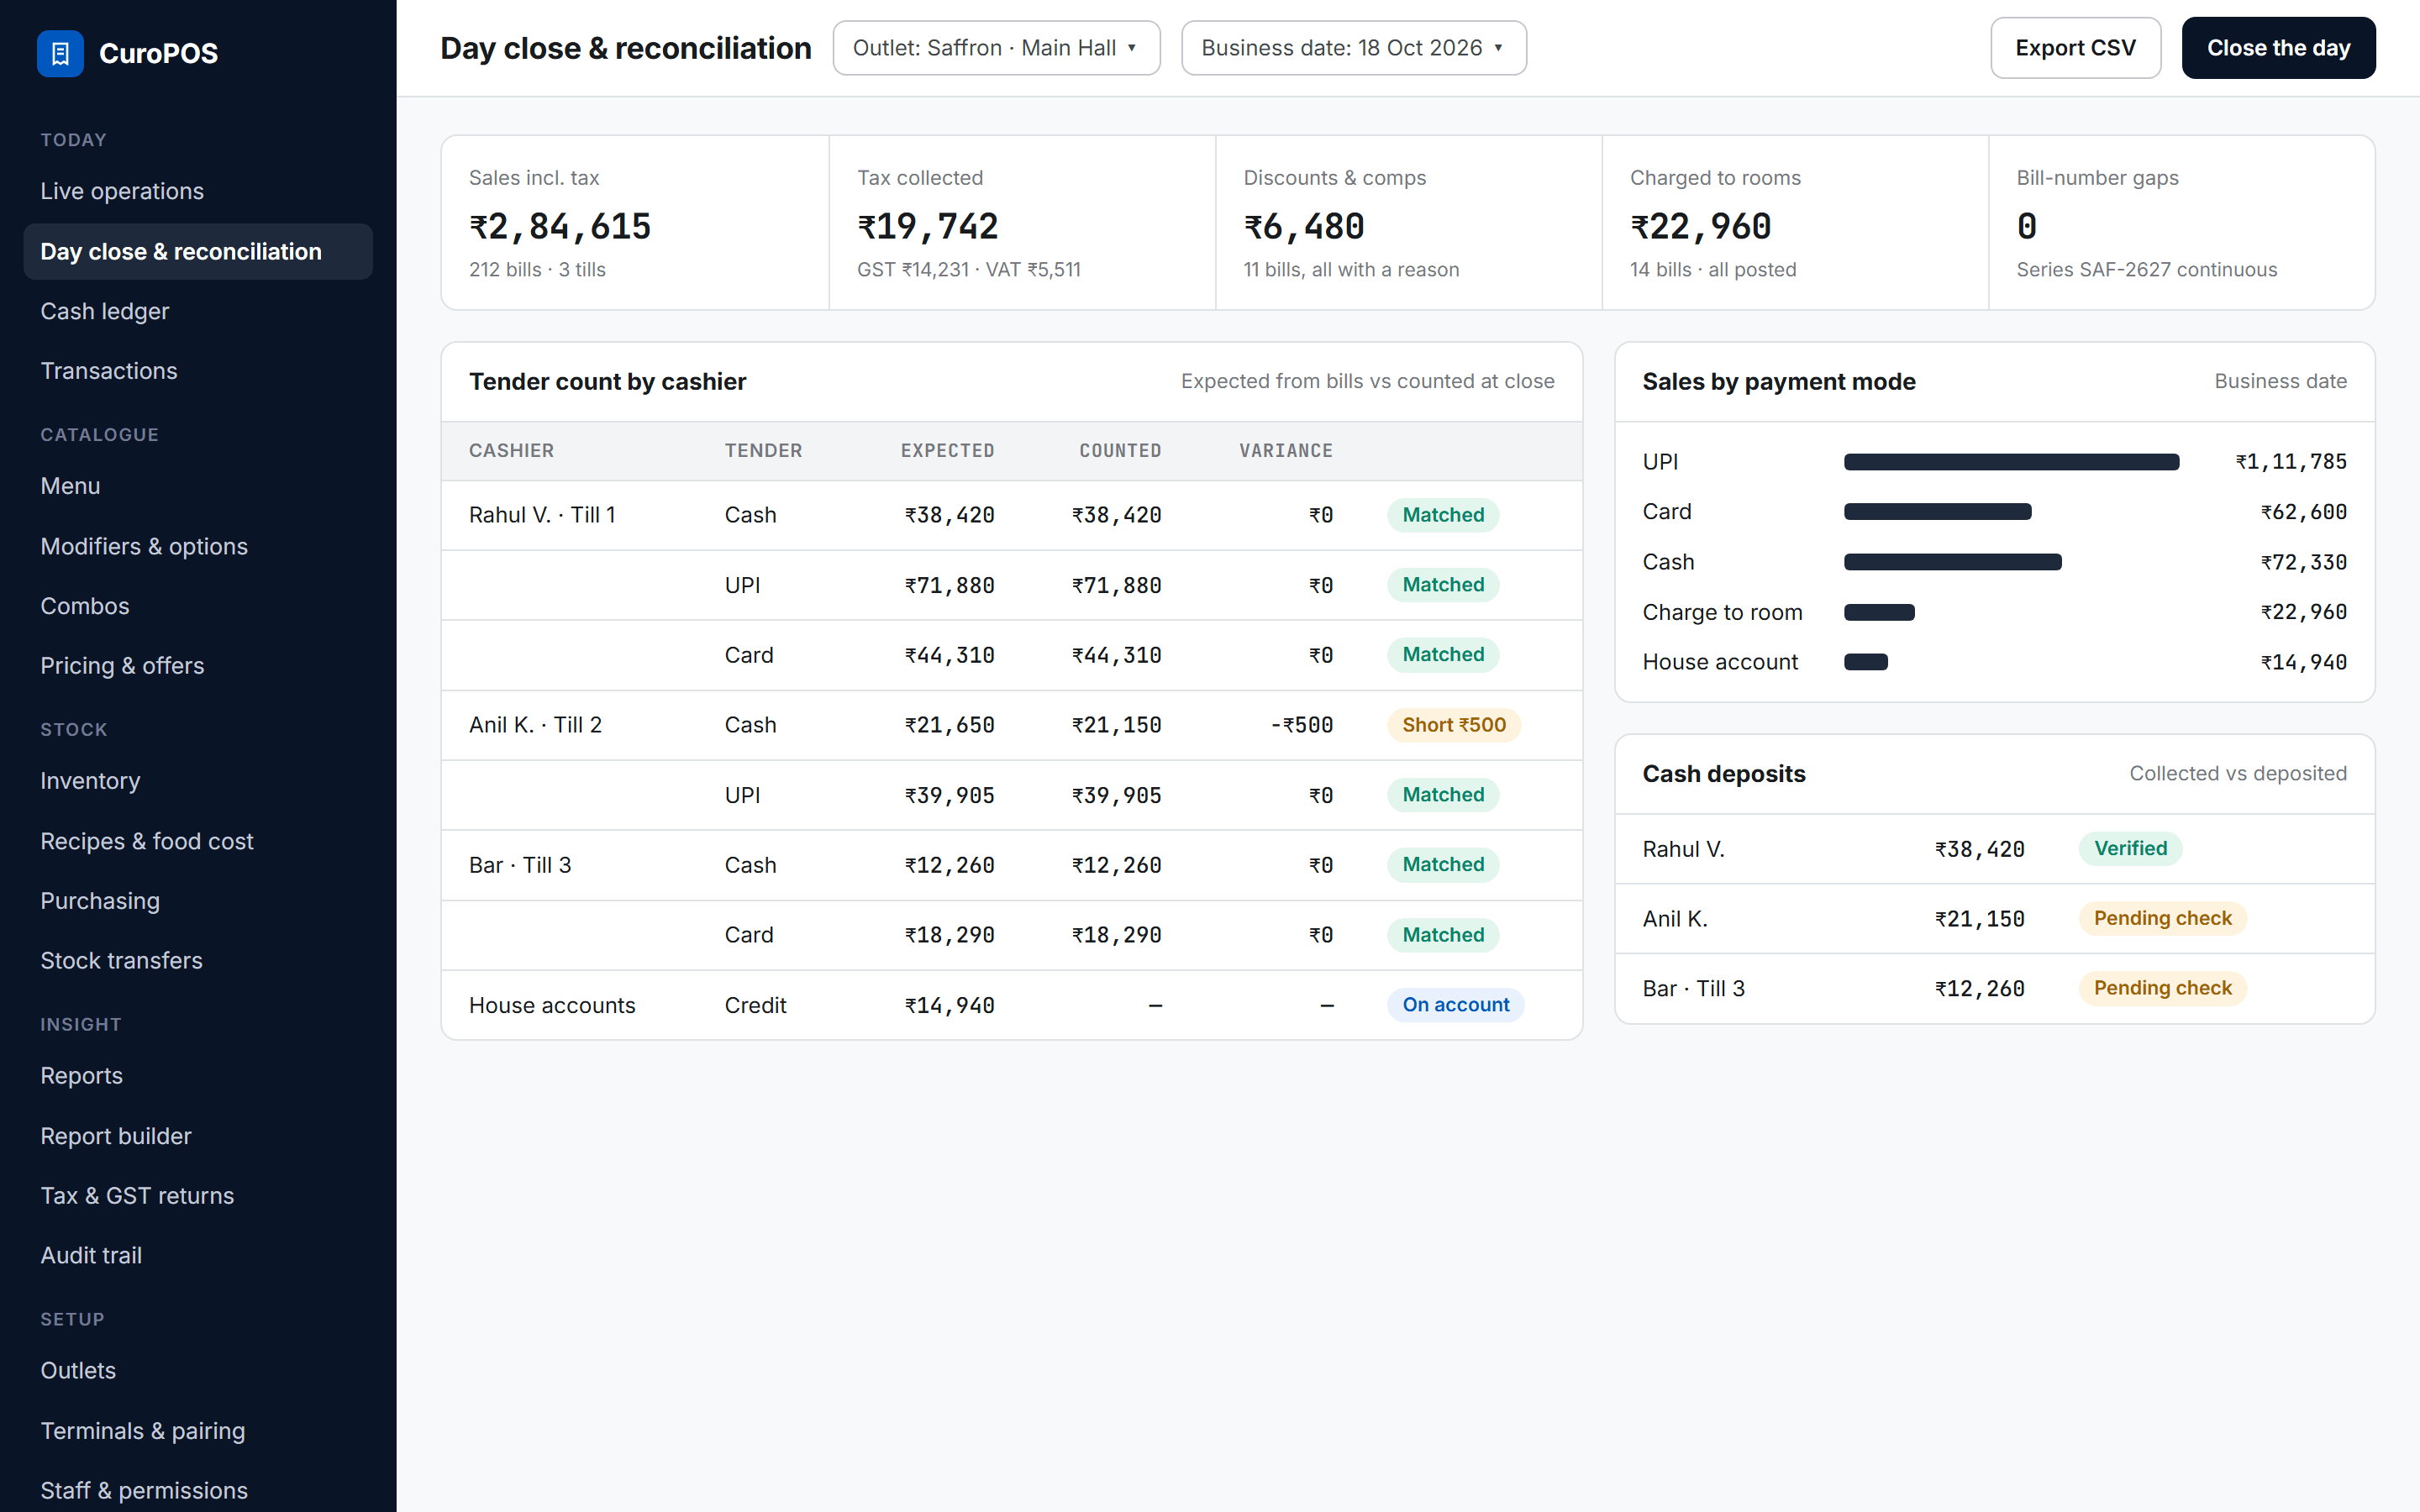
Task: Open the Transactions page
Action: point(198,371)
